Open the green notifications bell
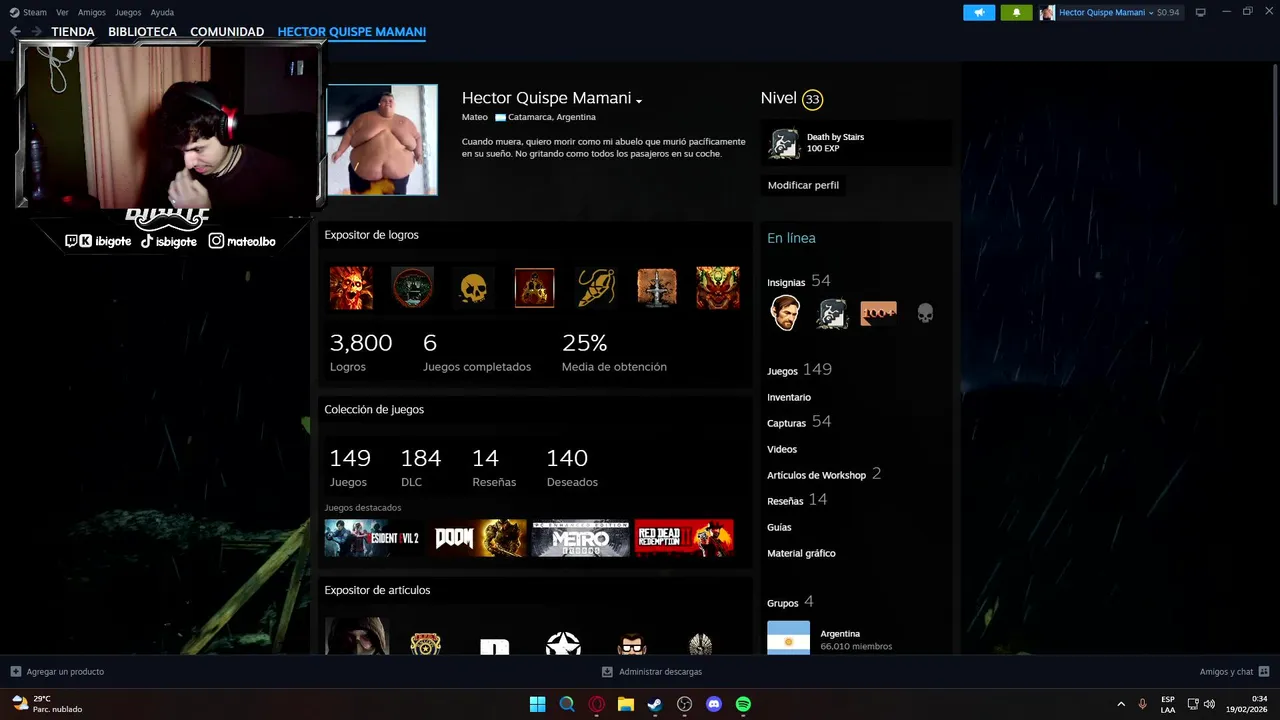 click(1016, 12)
